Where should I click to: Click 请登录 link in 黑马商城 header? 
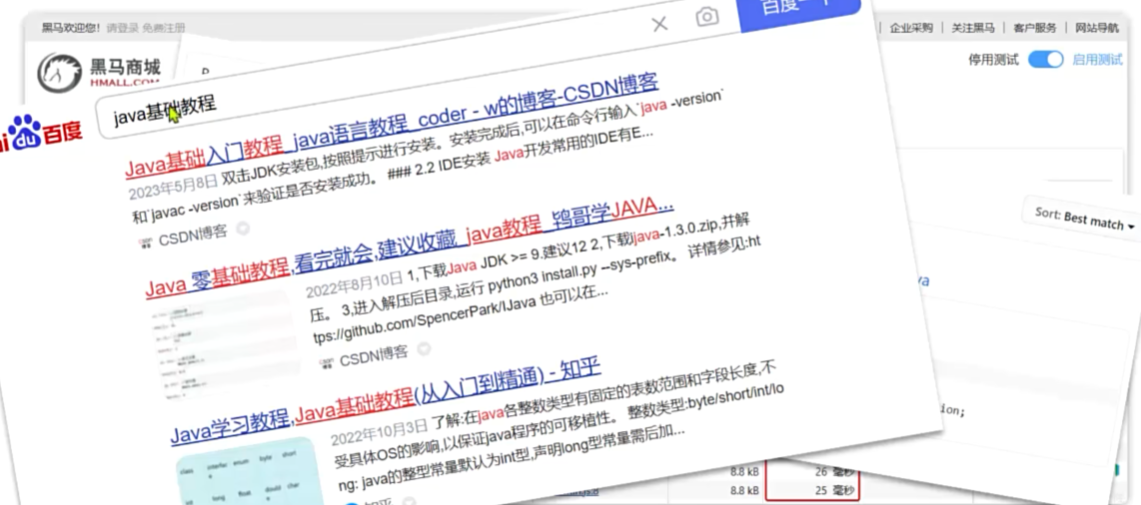point(122,28)
